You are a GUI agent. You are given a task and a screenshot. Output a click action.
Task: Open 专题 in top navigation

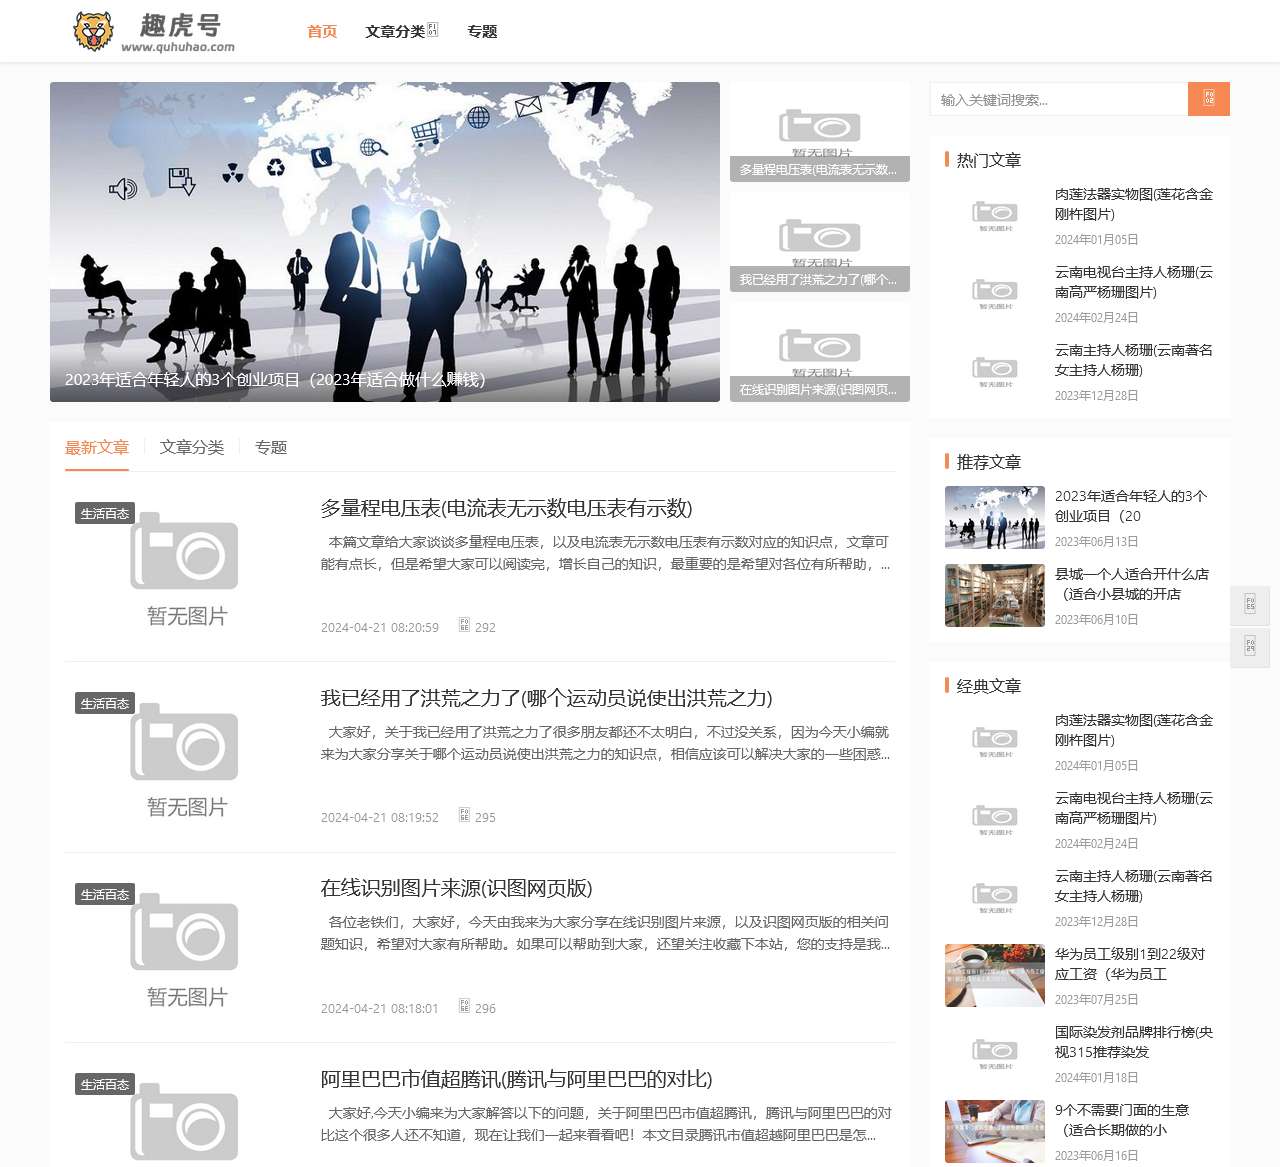point(482,31)
